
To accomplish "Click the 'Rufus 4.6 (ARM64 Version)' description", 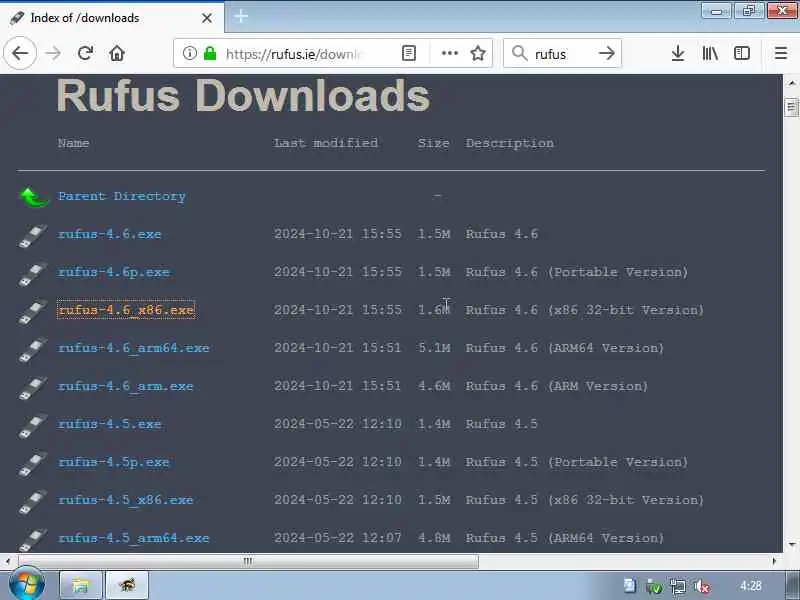I will [565, 348].
